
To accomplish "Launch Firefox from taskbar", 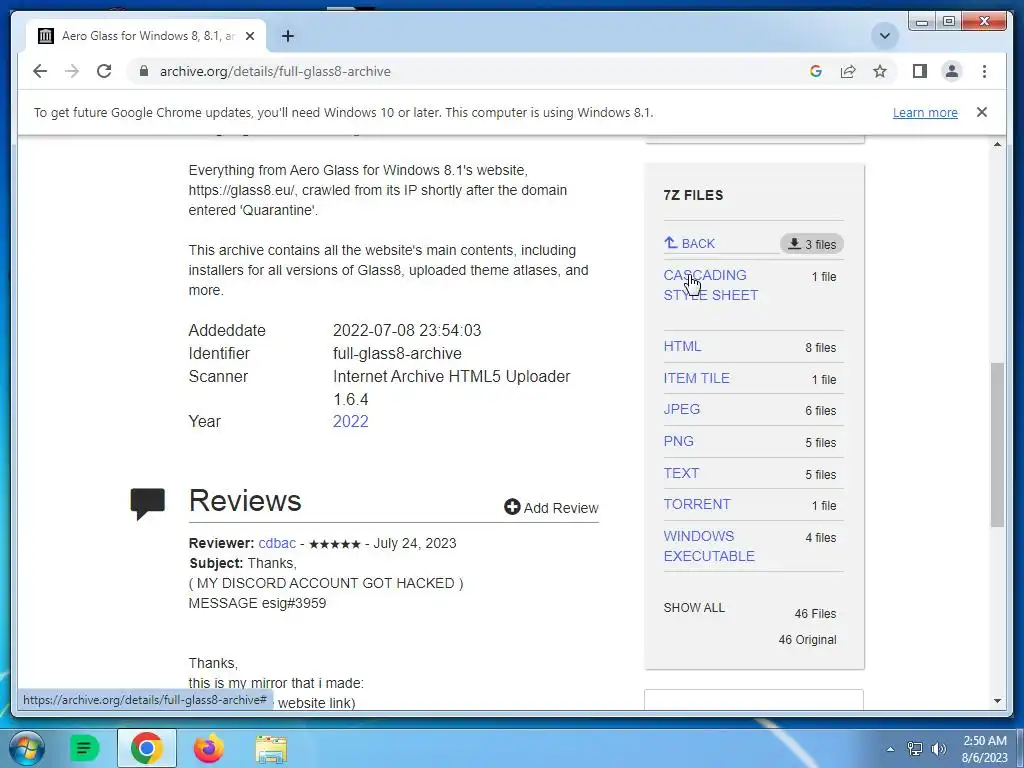I will [x=209, y=748].
